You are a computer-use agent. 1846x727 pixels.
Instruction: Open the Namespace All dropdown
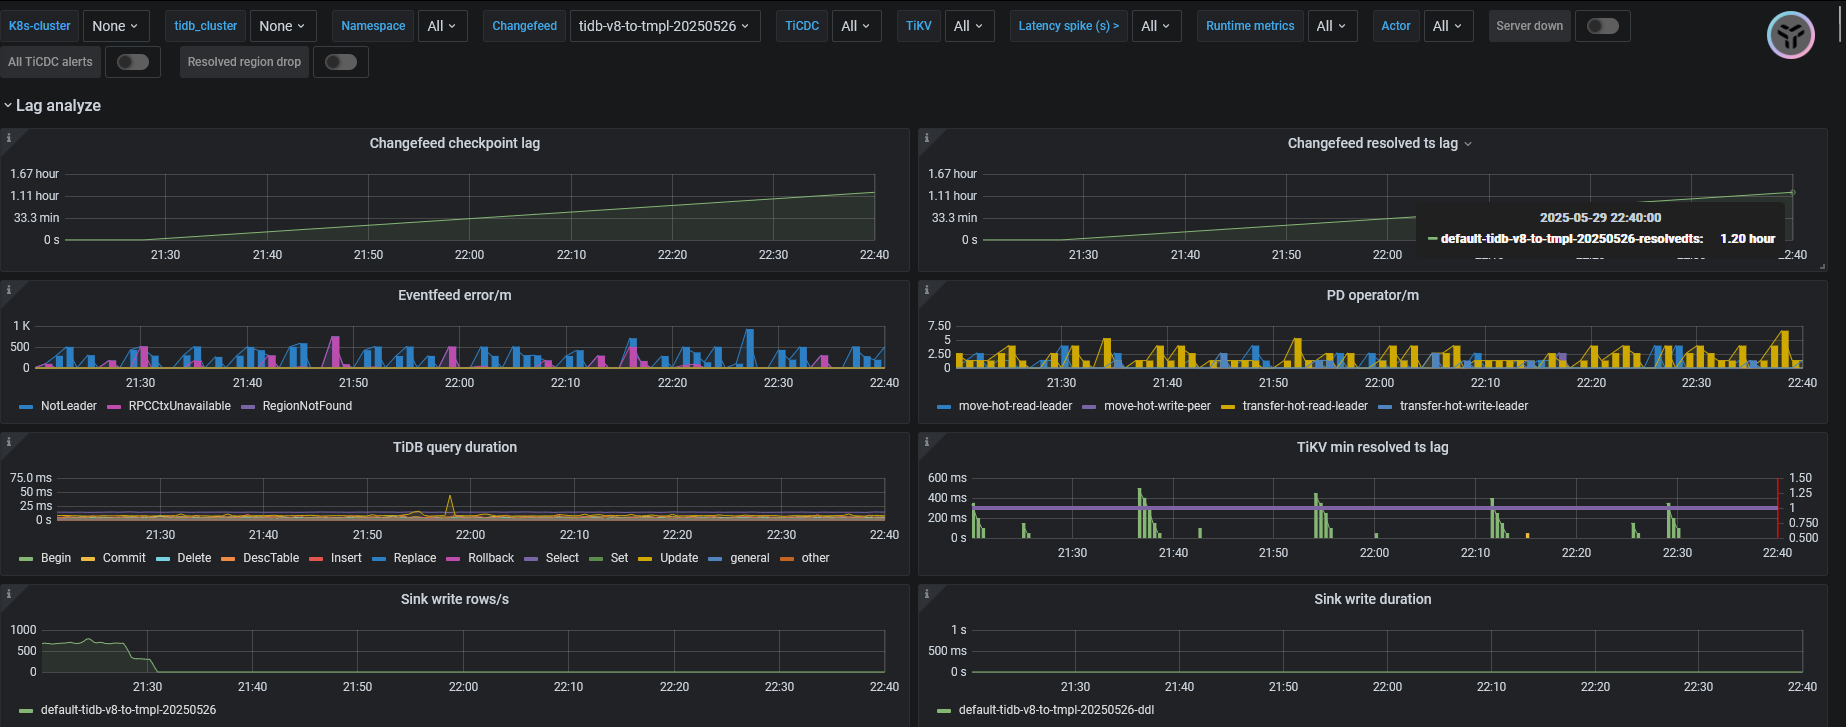pyautogui.click(x=441, y=26)
